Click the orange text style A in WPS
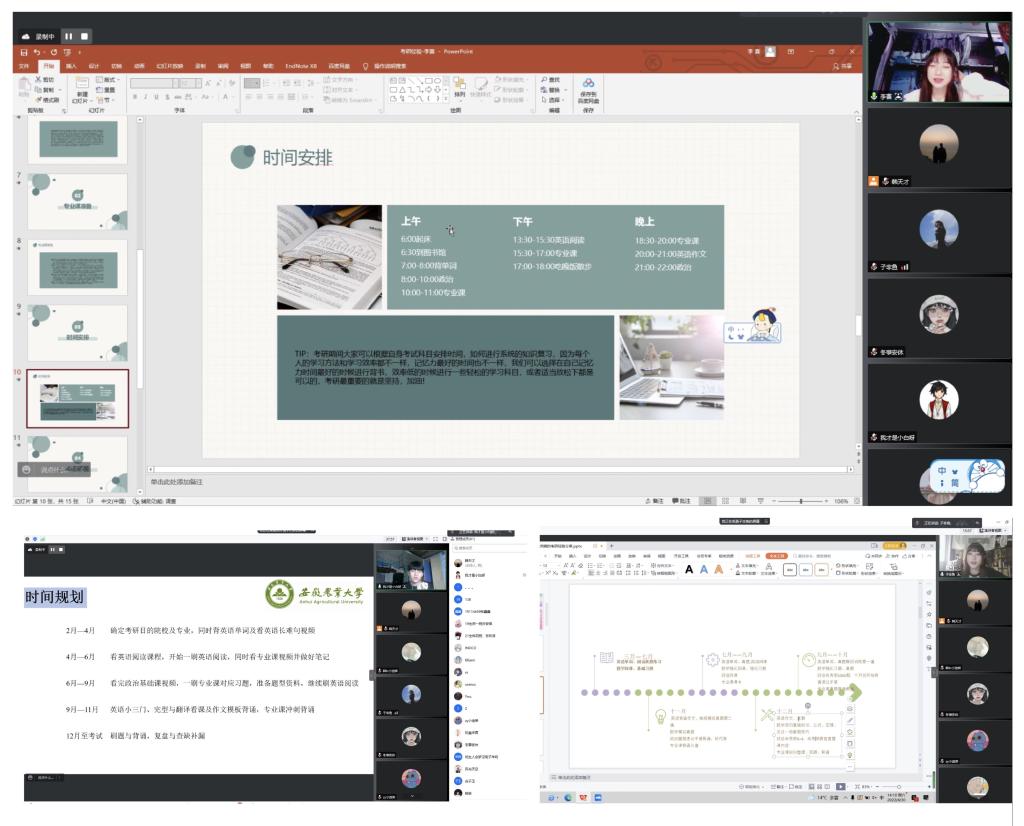This screenshot has width=1024, height=826. pyautogui.click(x=718, y=569)
